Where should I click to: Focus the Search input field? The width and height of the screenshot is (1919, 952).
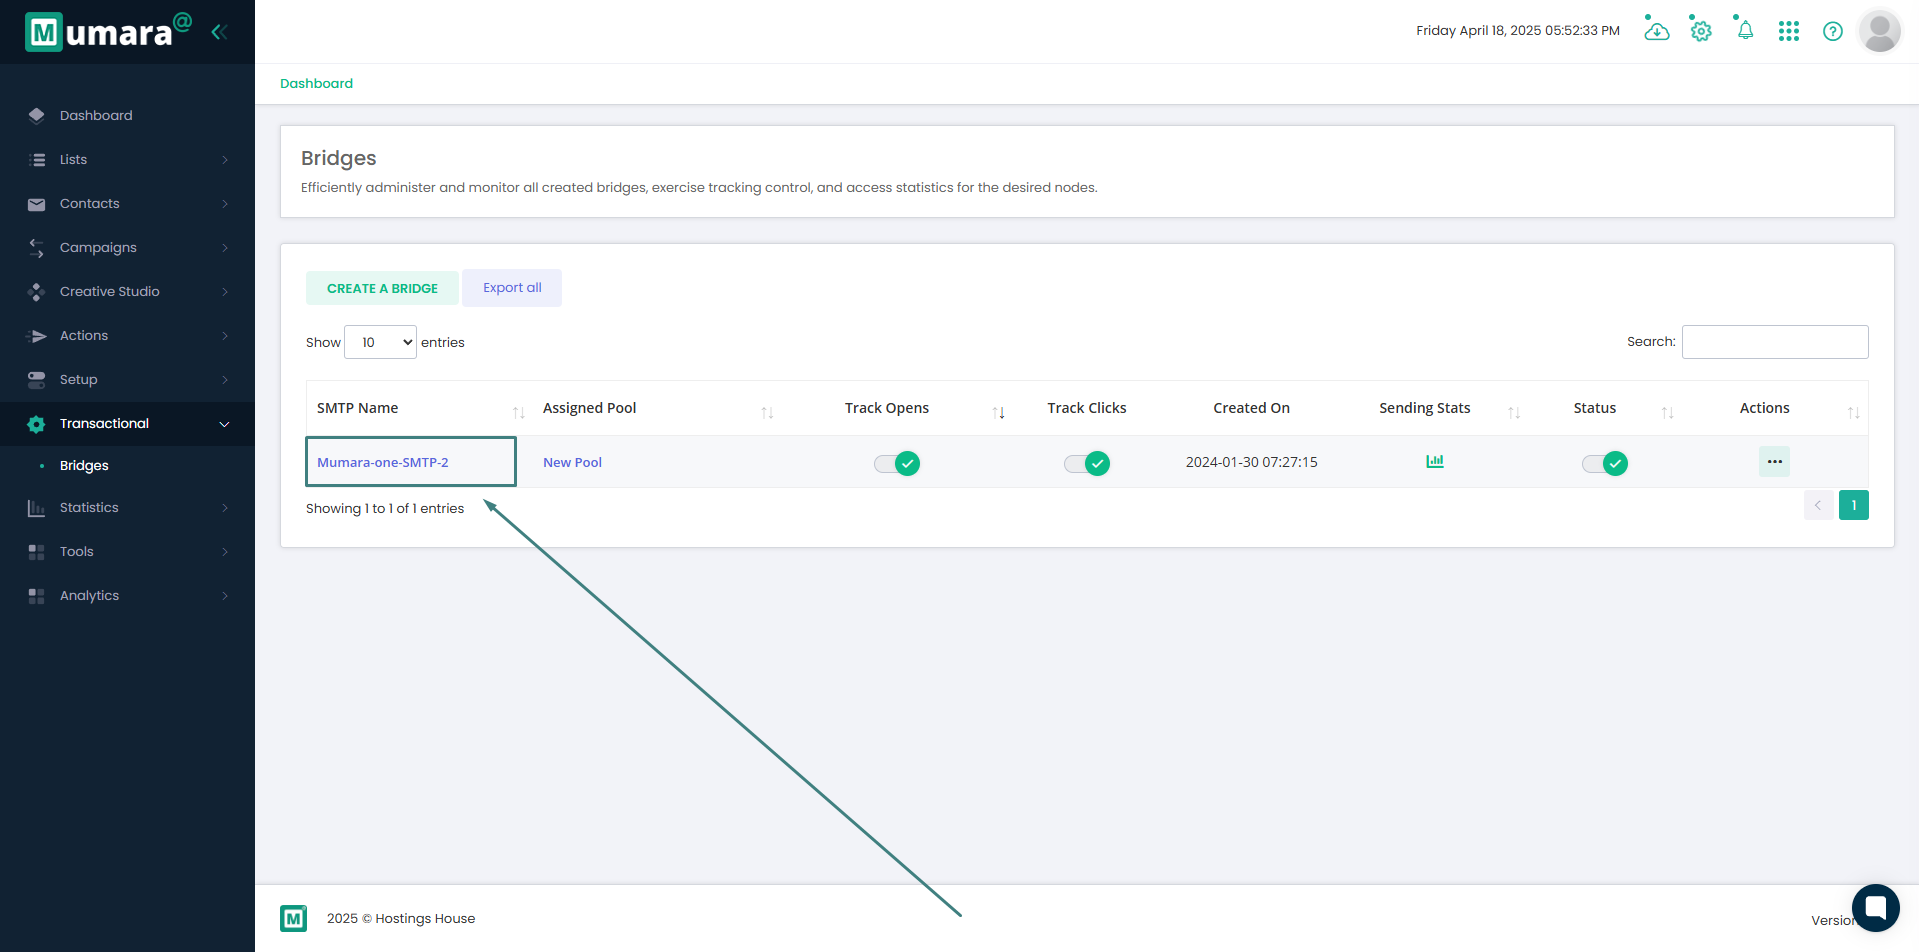tap(1775, 342)
